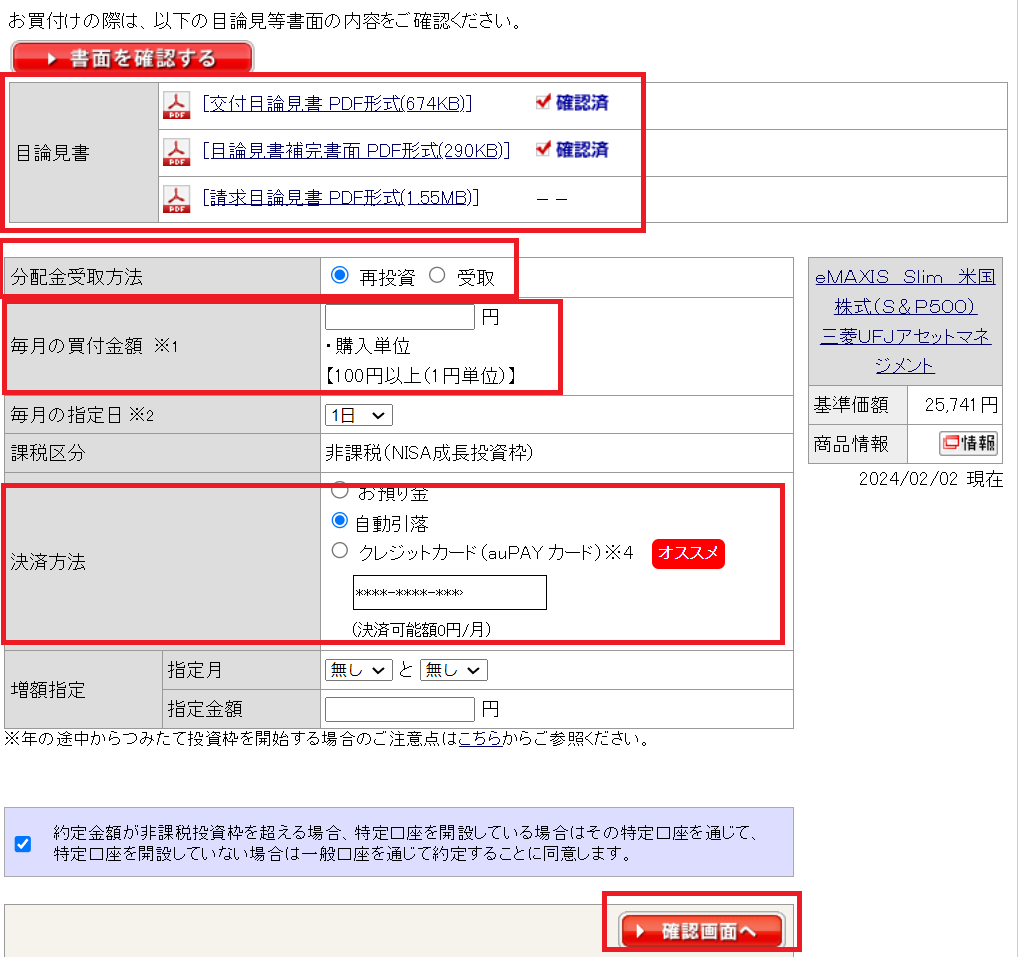This screenshot has height=957, width=1018.
Task: Select クレジットカード (auPAY カード) option
Action: (x=340, y=551)
